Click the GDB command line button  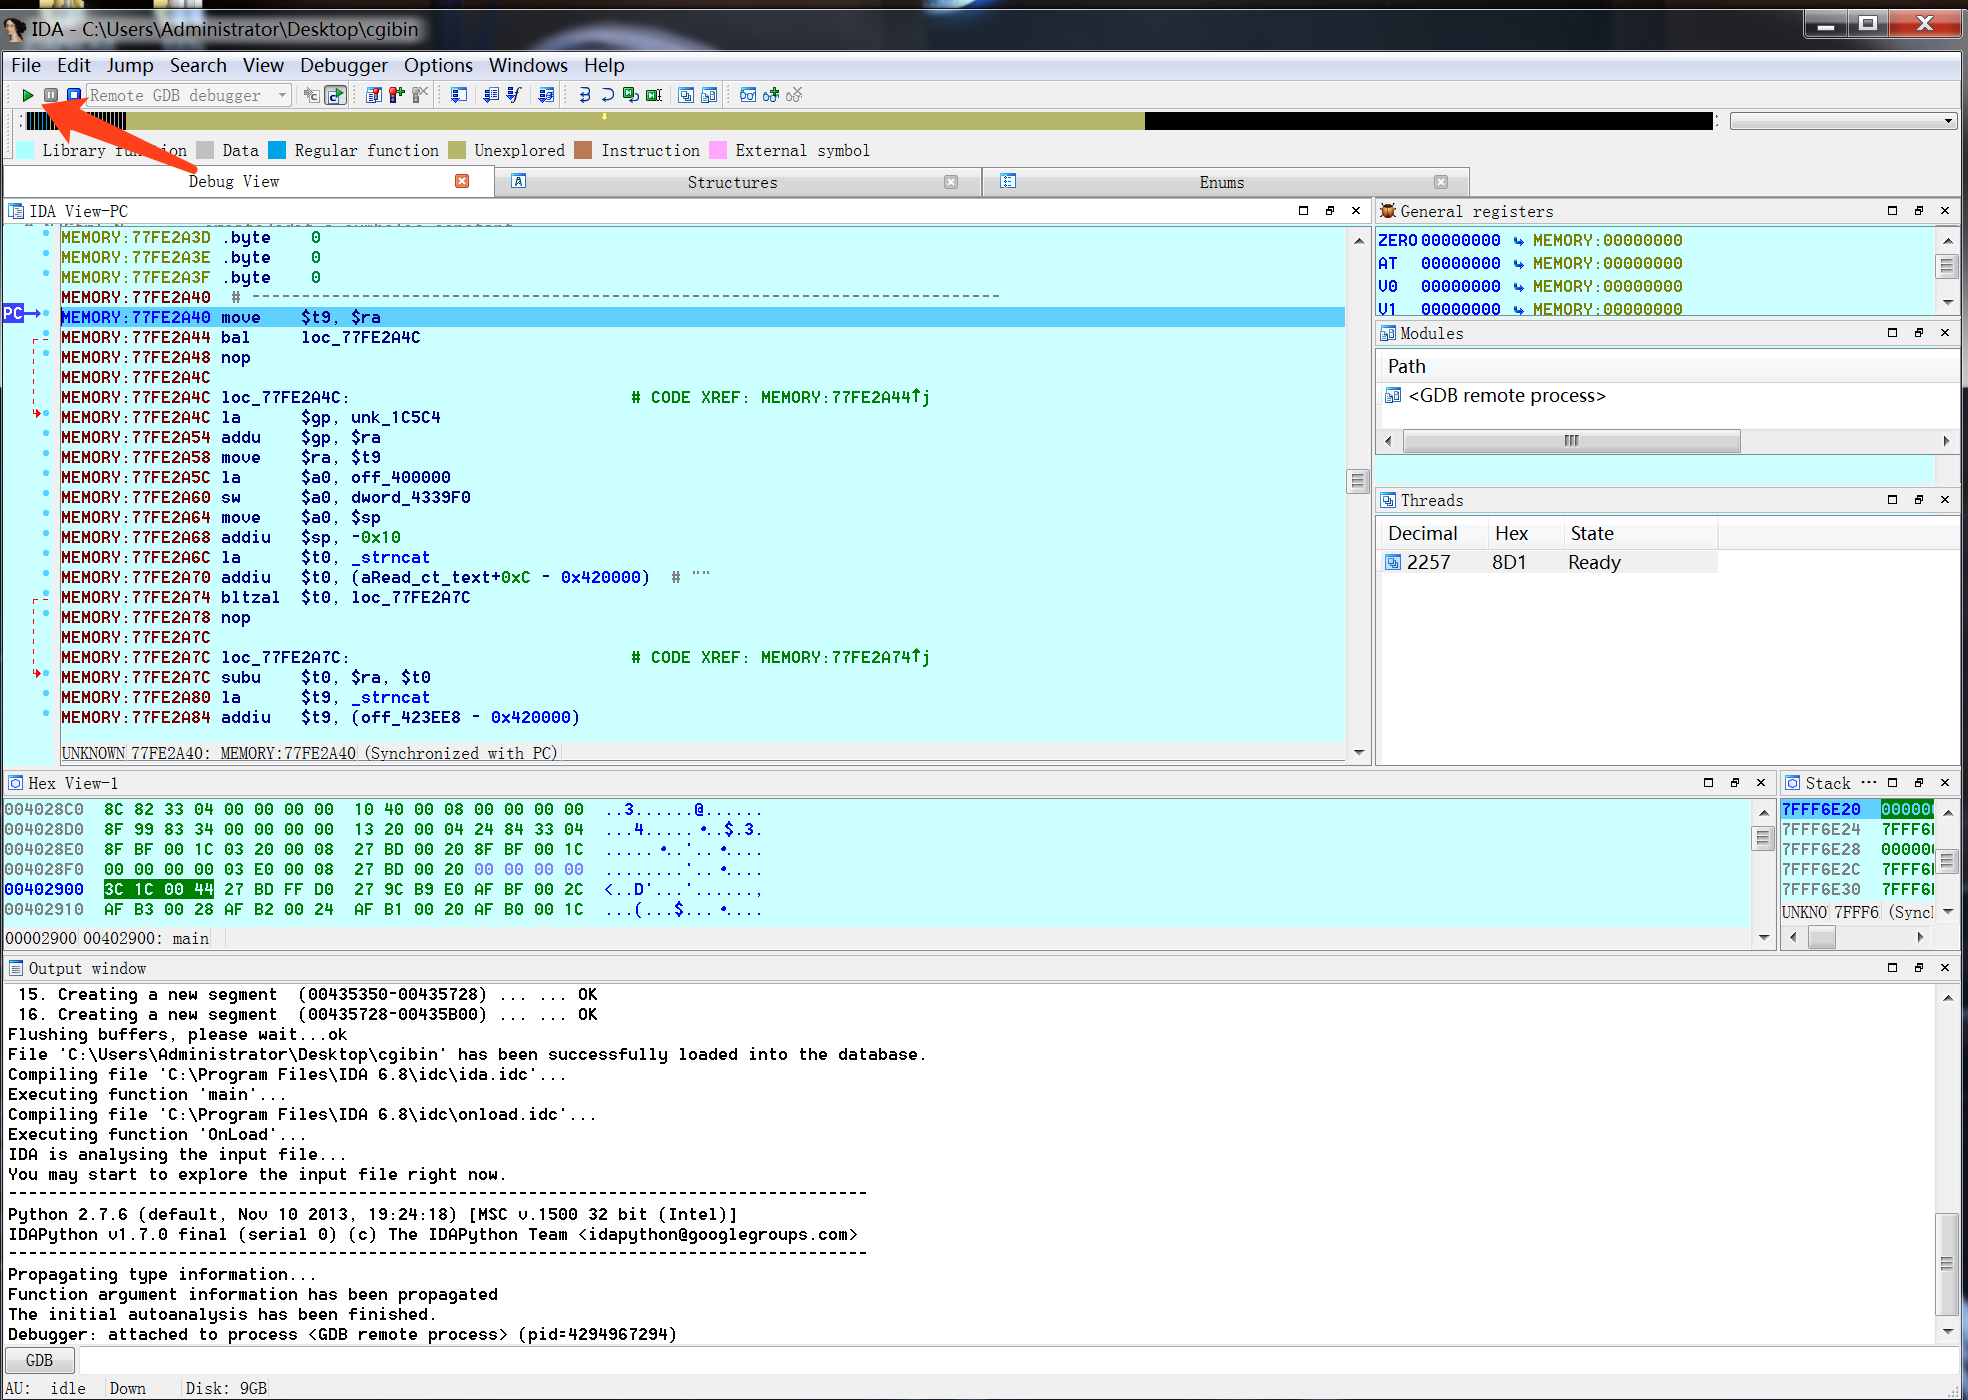[x=40, y=1360]
